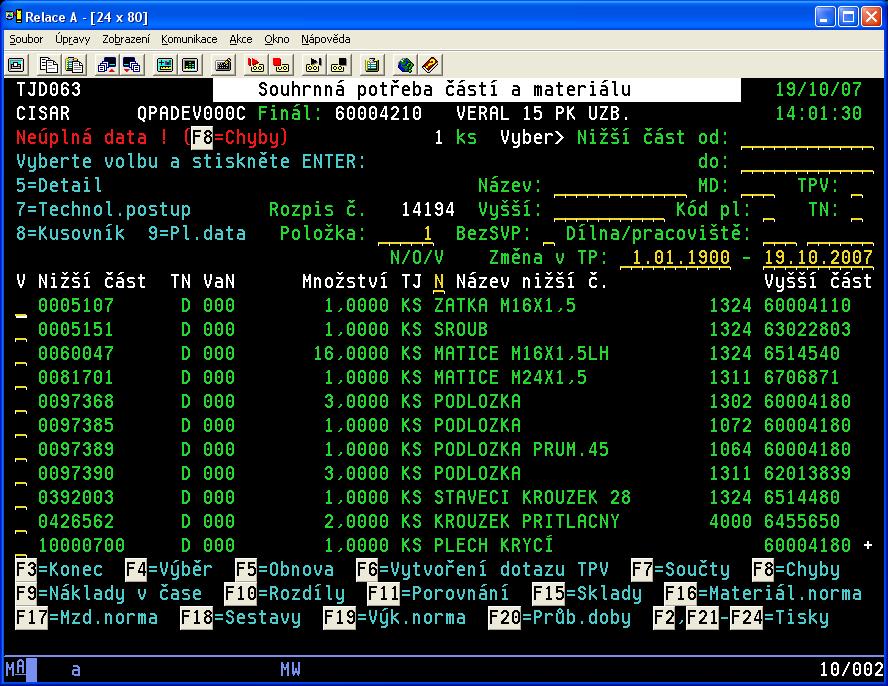Viewport: 888px width, 686px height.
Task: Stop macro recording with the red square icon
Action: tap(281, 65)
